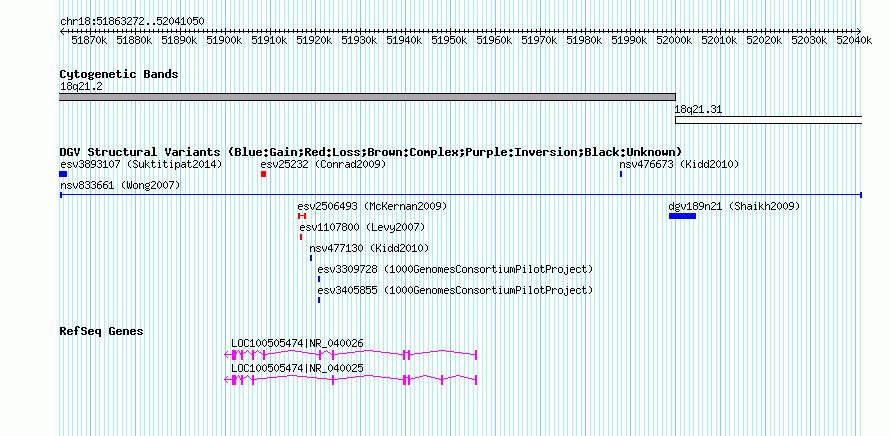Viewport: 890px width, 436px height.
Task: Click the nsv476673 blue variant marker
Action: [621, 174]
